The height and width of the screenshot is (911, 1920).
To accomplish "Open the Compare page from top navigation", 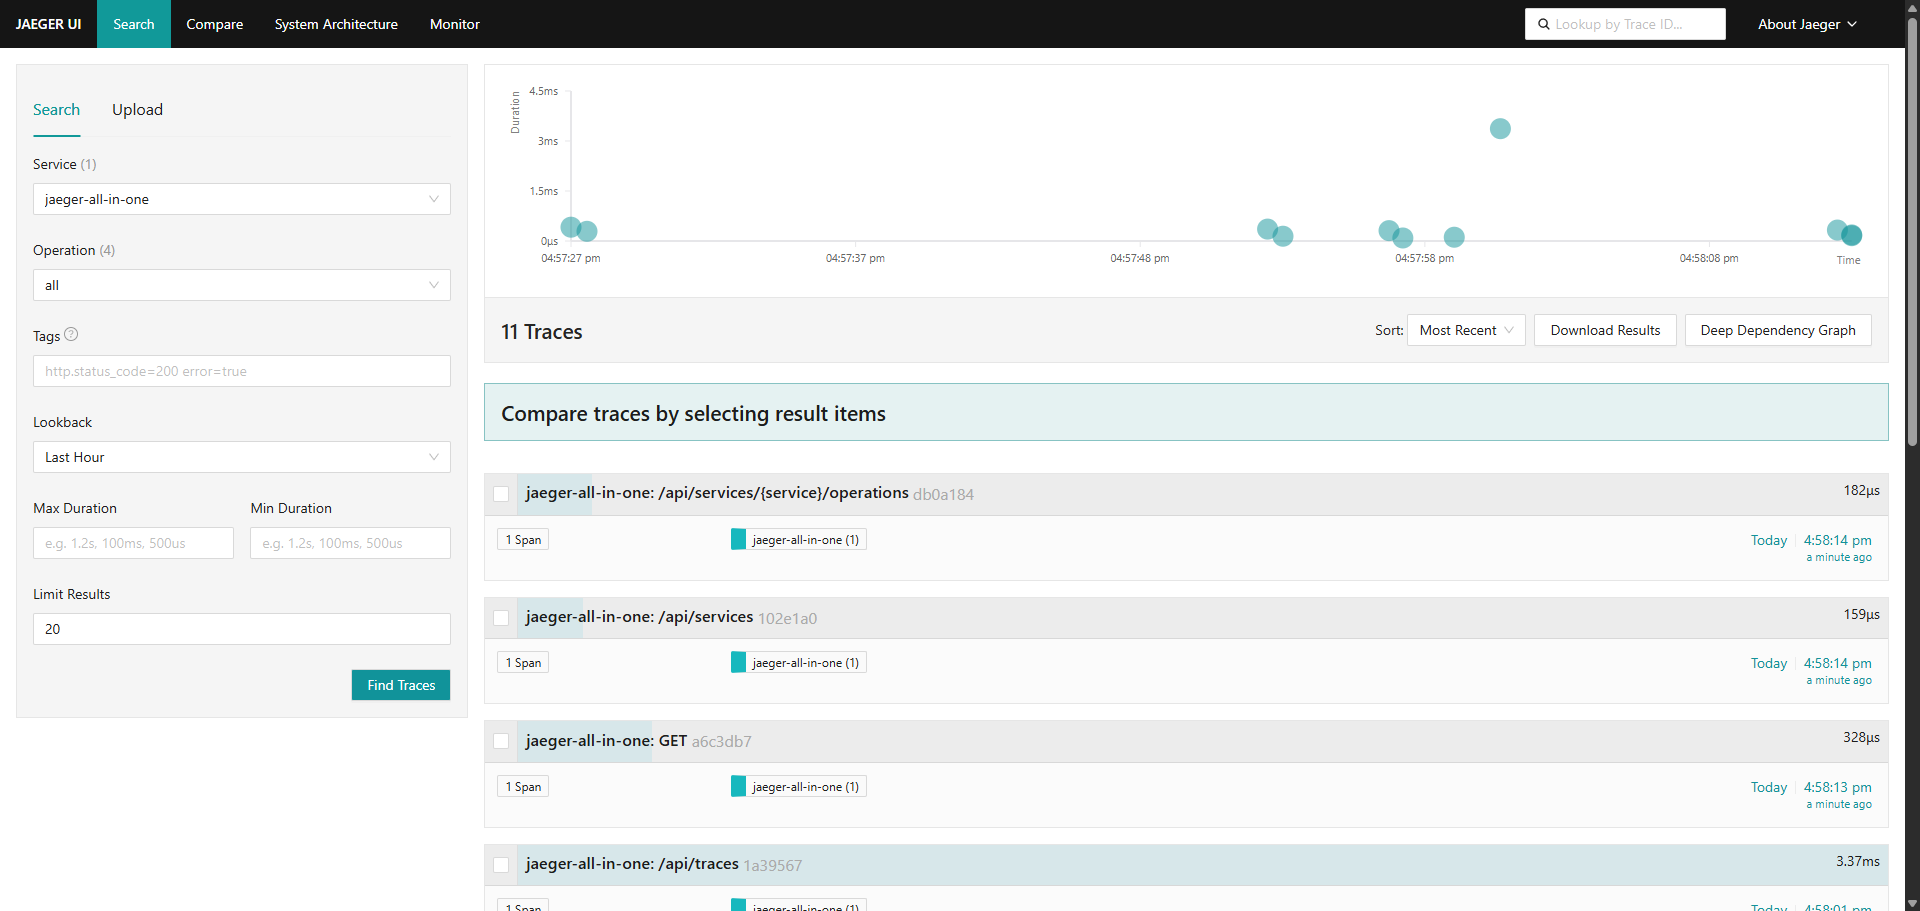I will (215, 24).
